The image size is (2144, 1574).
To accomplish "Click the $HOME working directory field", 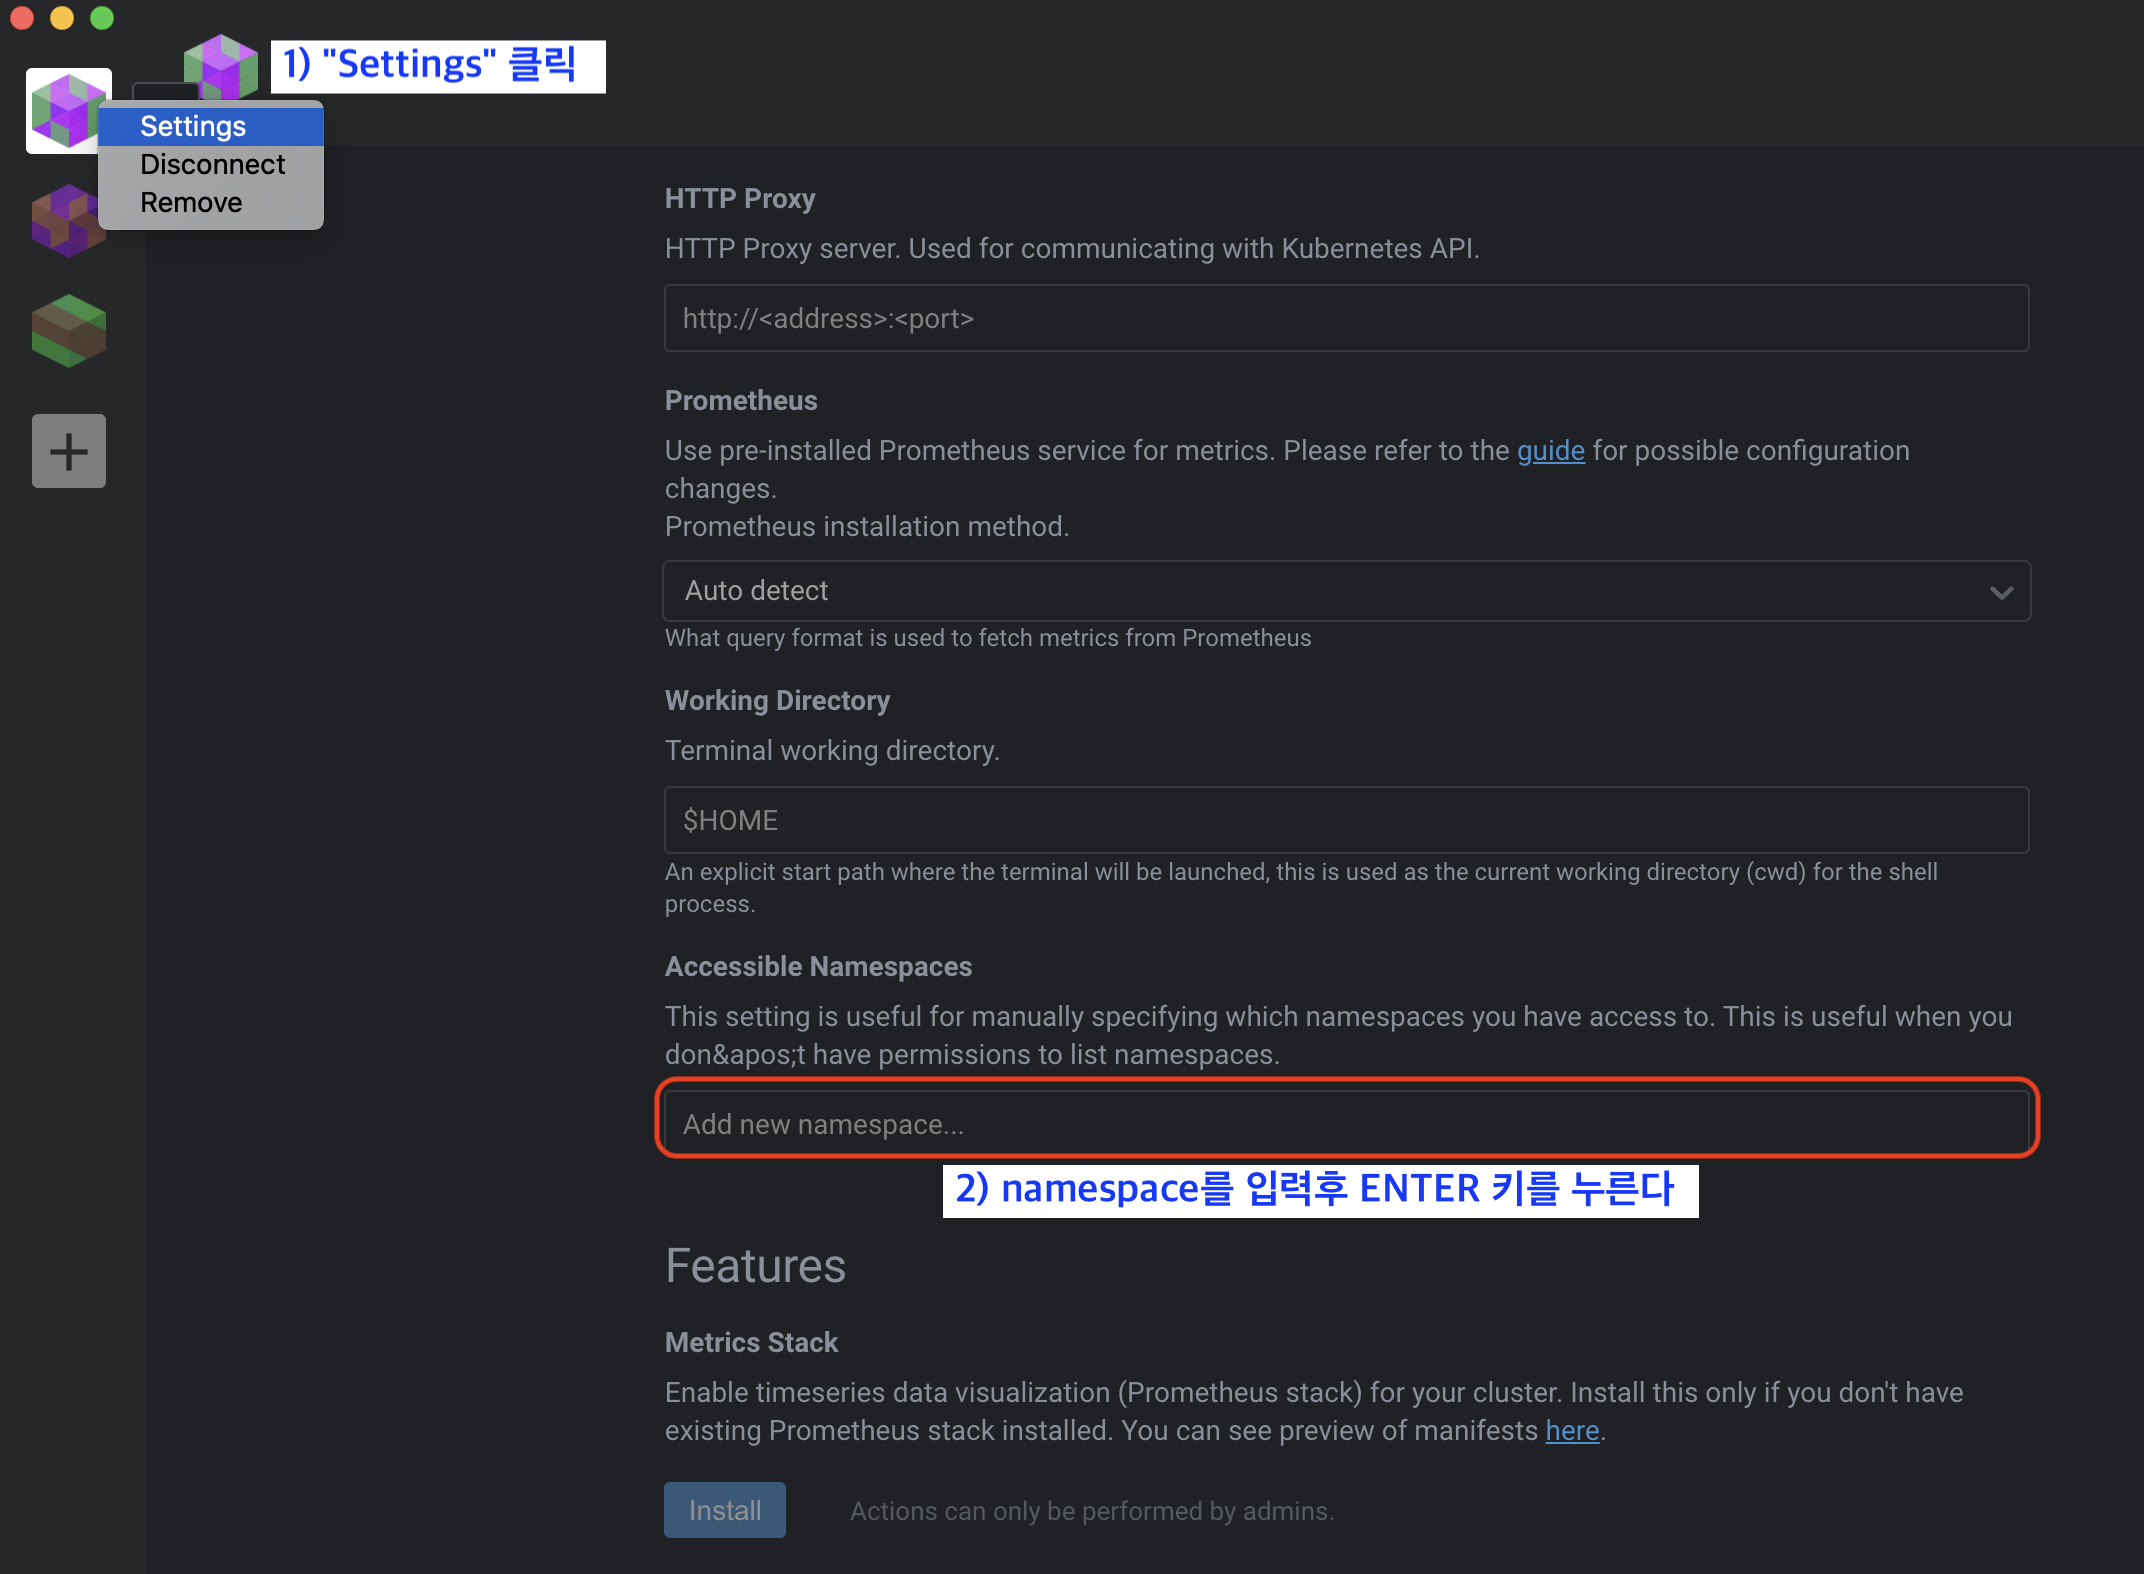I will pos(1346,820).
